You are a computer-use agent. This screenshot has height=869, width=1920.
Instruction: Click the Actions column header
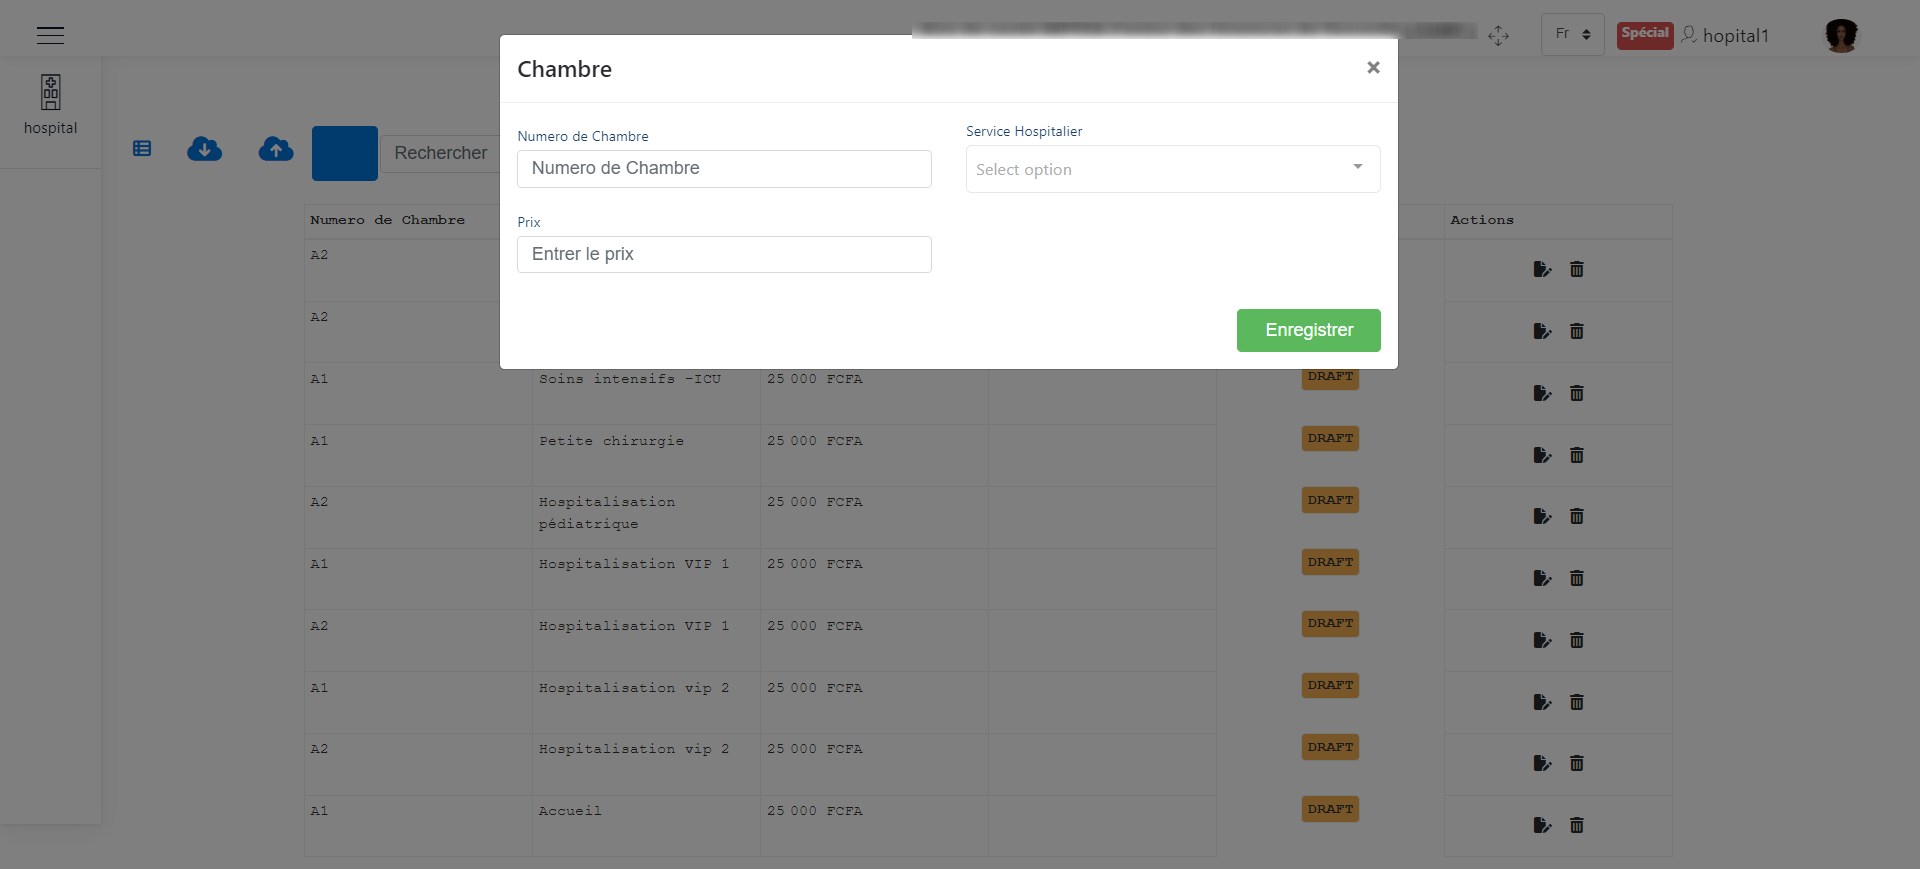pos(1482,220)
